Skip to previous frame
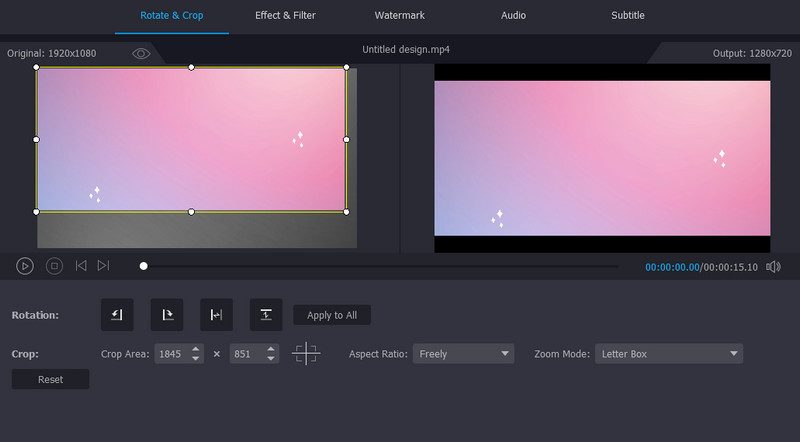800x442 pixels. tap(81, 266)
